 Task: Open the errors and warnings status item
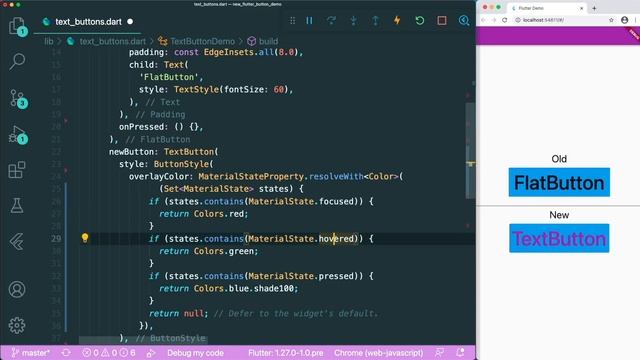[109, 353]
